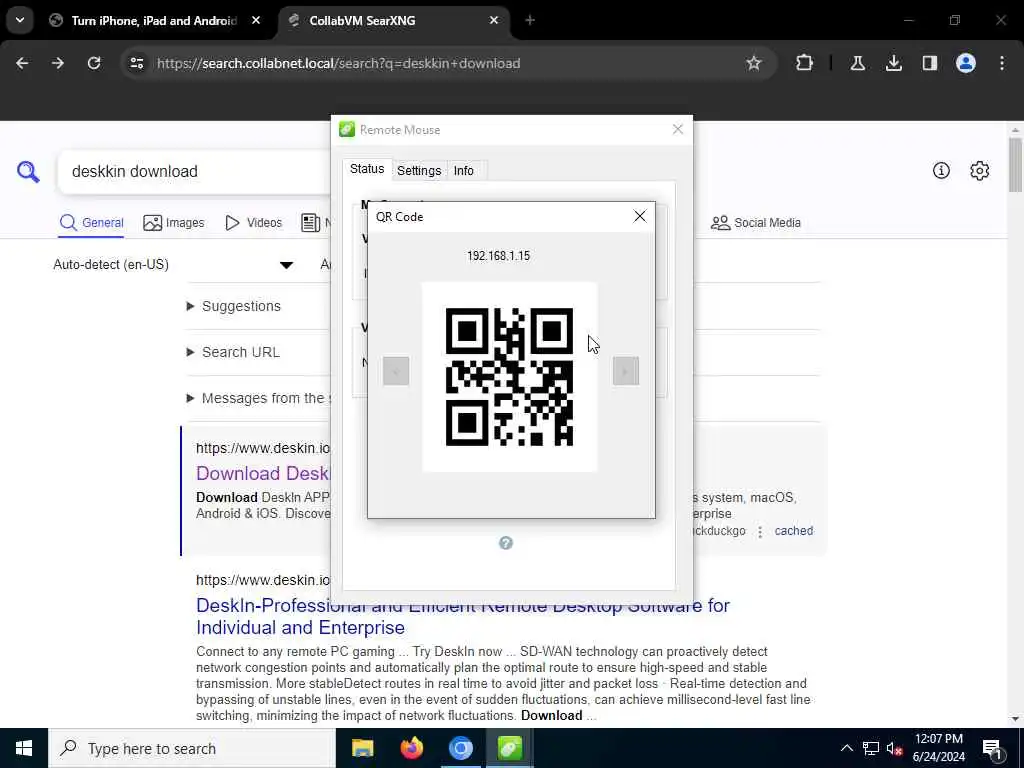This screenshot has height=768, width=1024.
Task: Open the Windows Start menu
Action: (x=24, y=748)
